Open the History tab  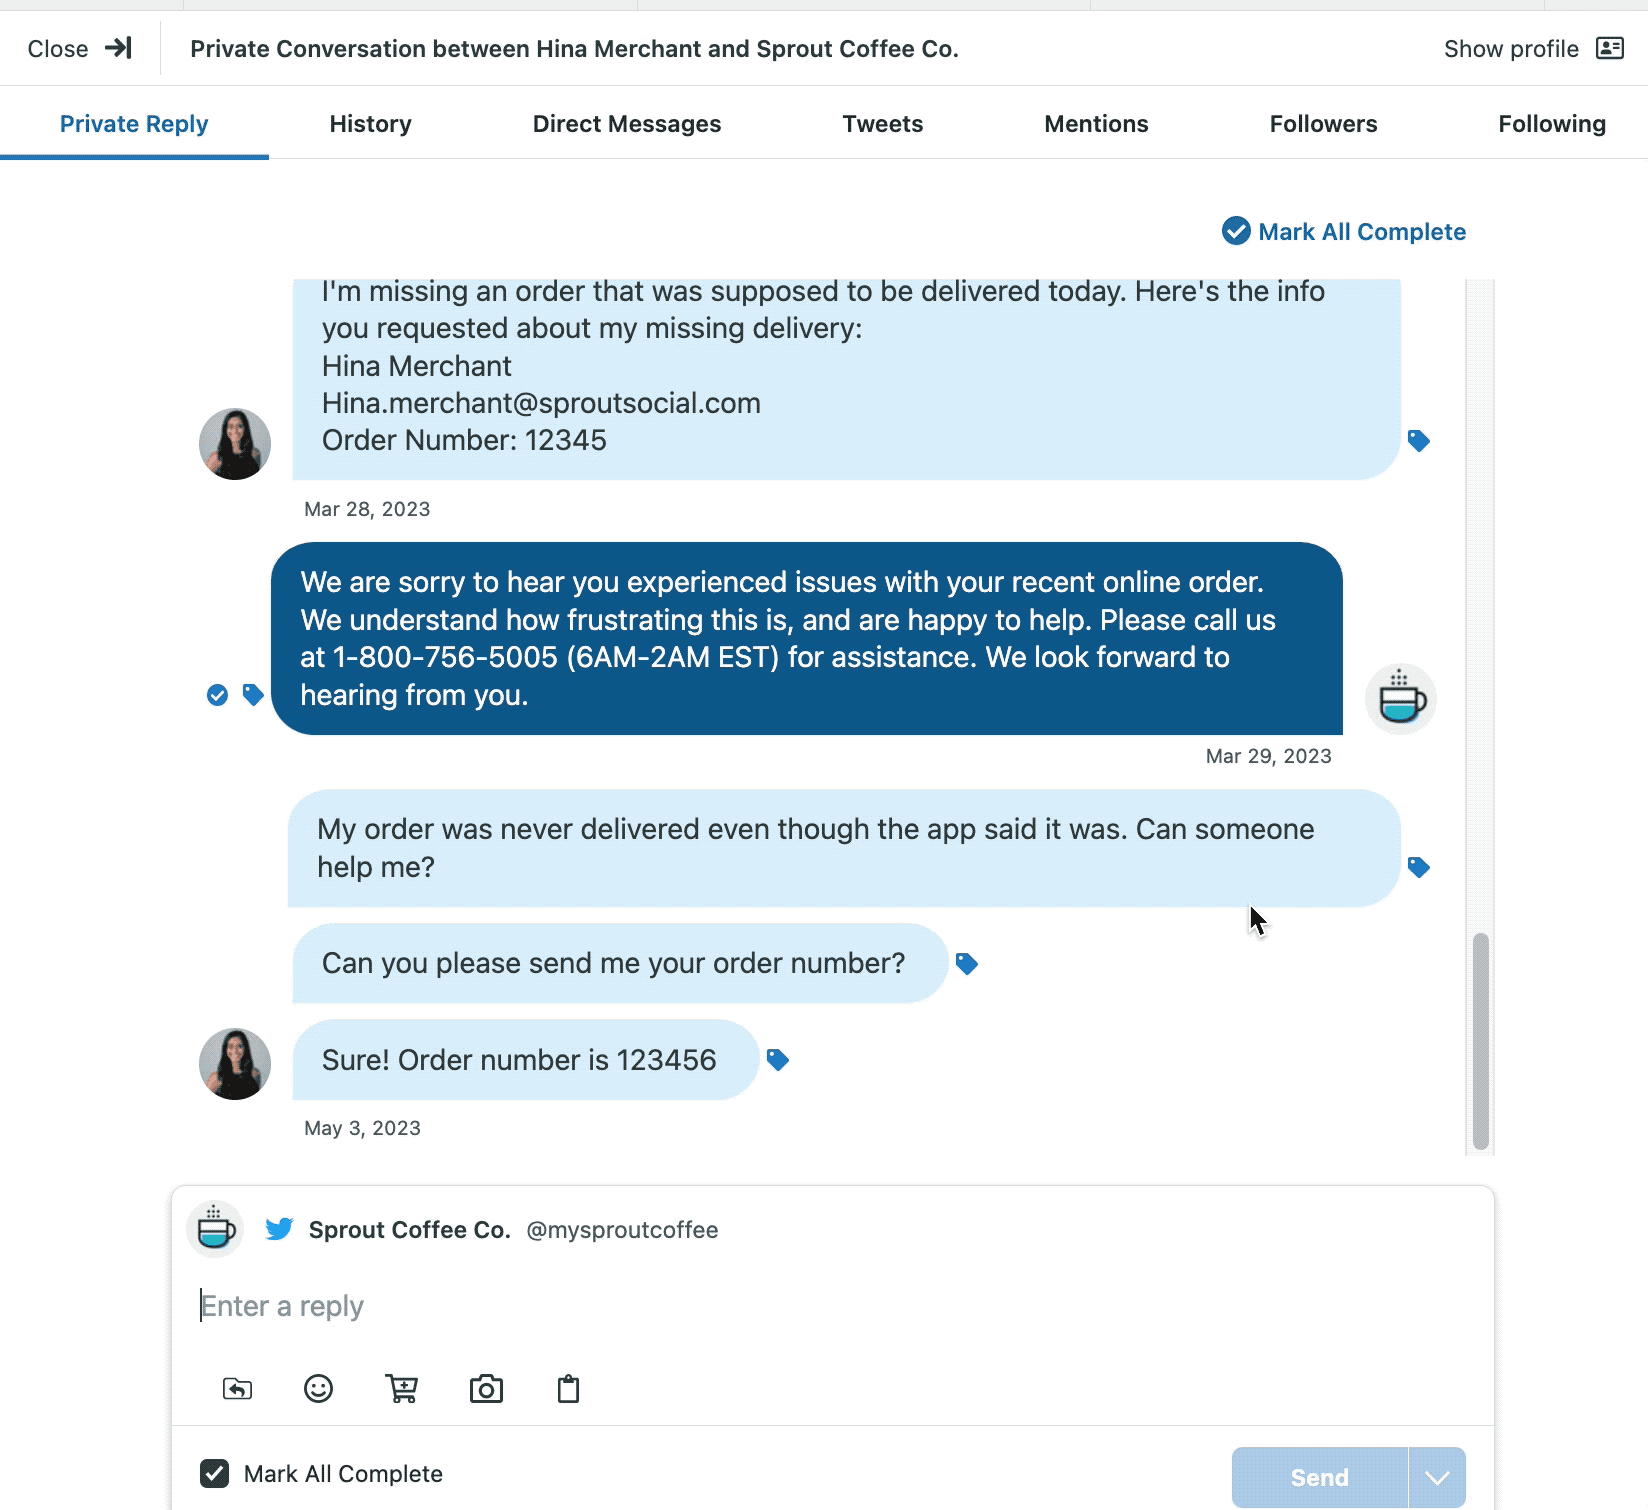pos(370,124)
